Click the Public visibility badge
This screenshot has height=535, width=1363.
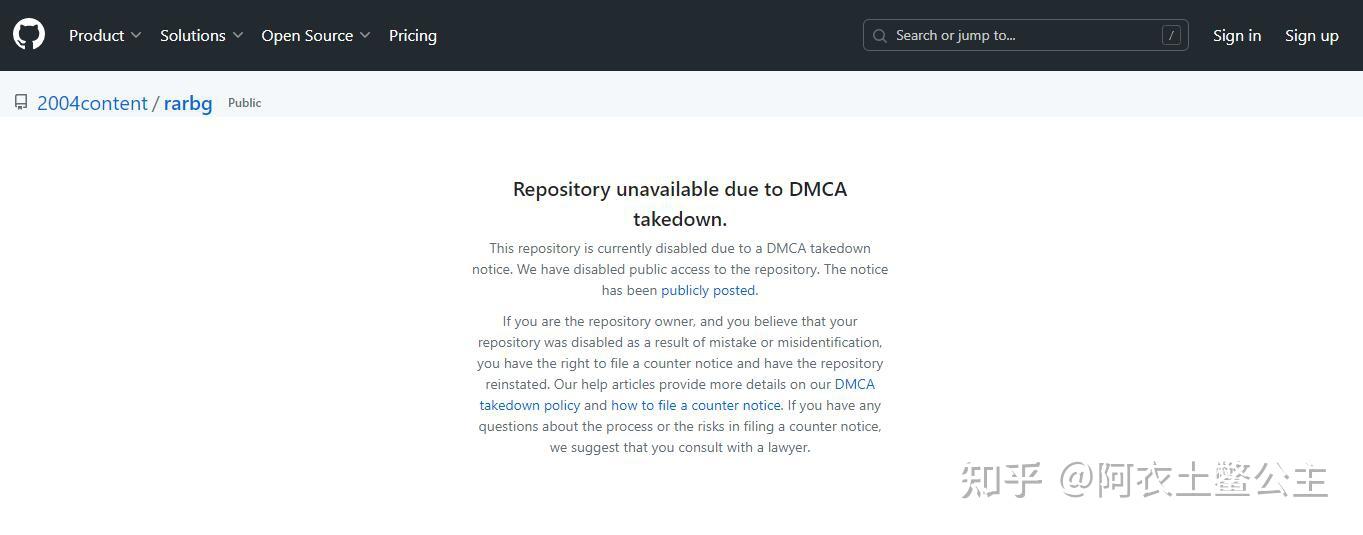tap(244, 103)
